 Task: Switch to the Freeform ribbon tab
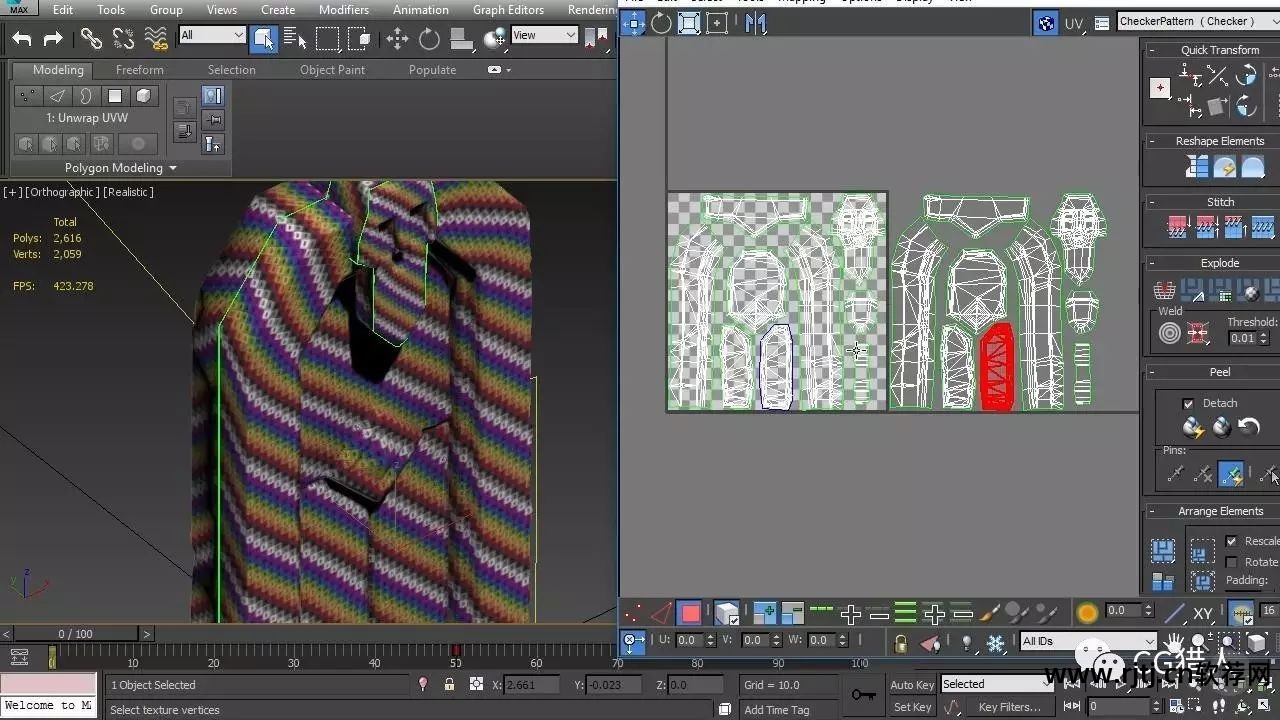click(138, 70)
